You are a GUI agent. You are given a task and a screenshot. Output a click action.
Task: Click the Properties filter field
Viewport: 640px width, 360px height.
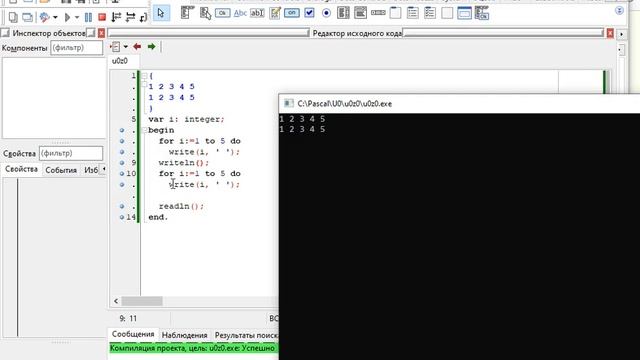(71, 153)
